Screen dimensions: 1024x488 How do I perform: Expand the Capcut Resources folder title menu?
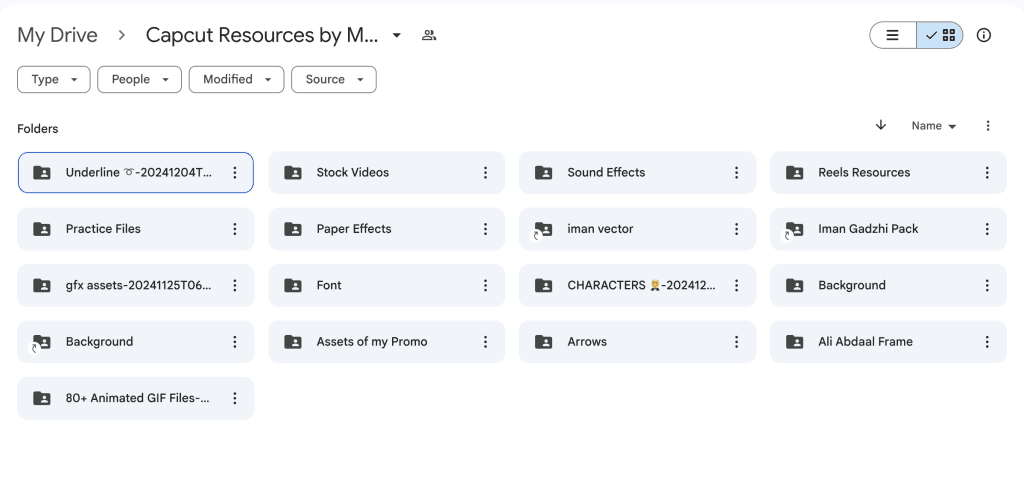[x=397, y=35]
